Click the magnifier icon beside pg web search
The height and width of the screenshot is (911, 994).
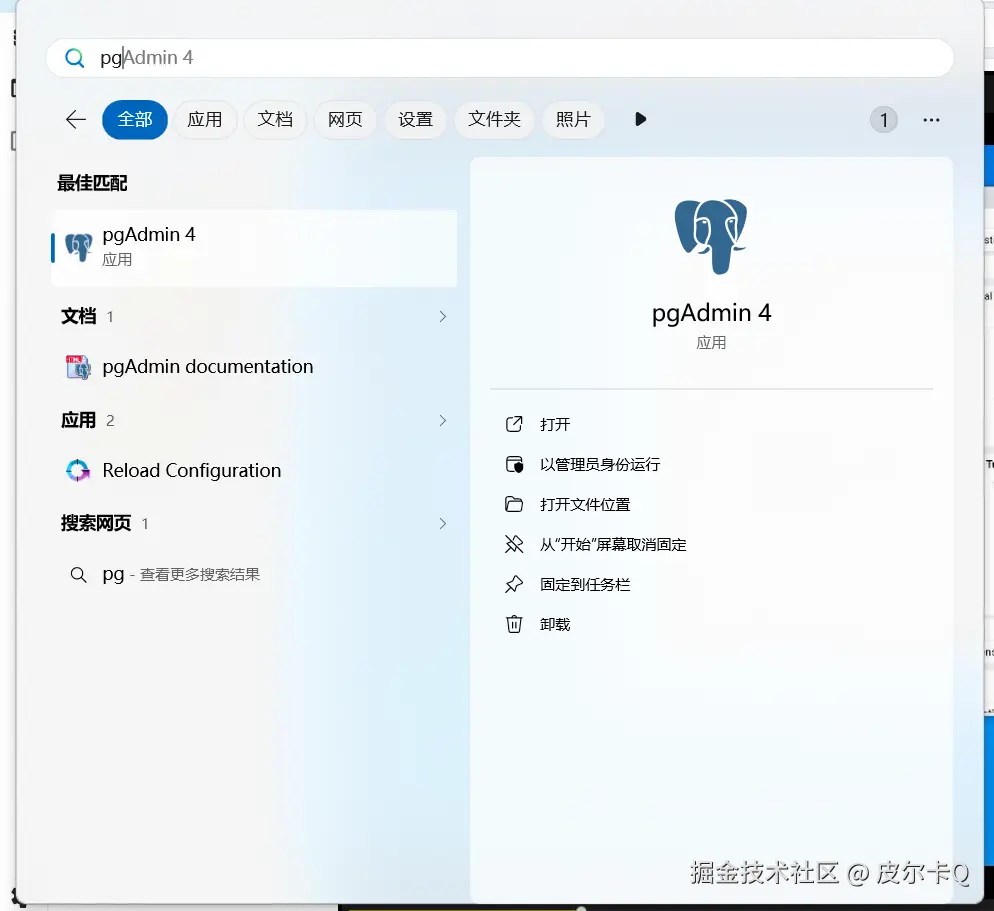[x=78, y=575]
